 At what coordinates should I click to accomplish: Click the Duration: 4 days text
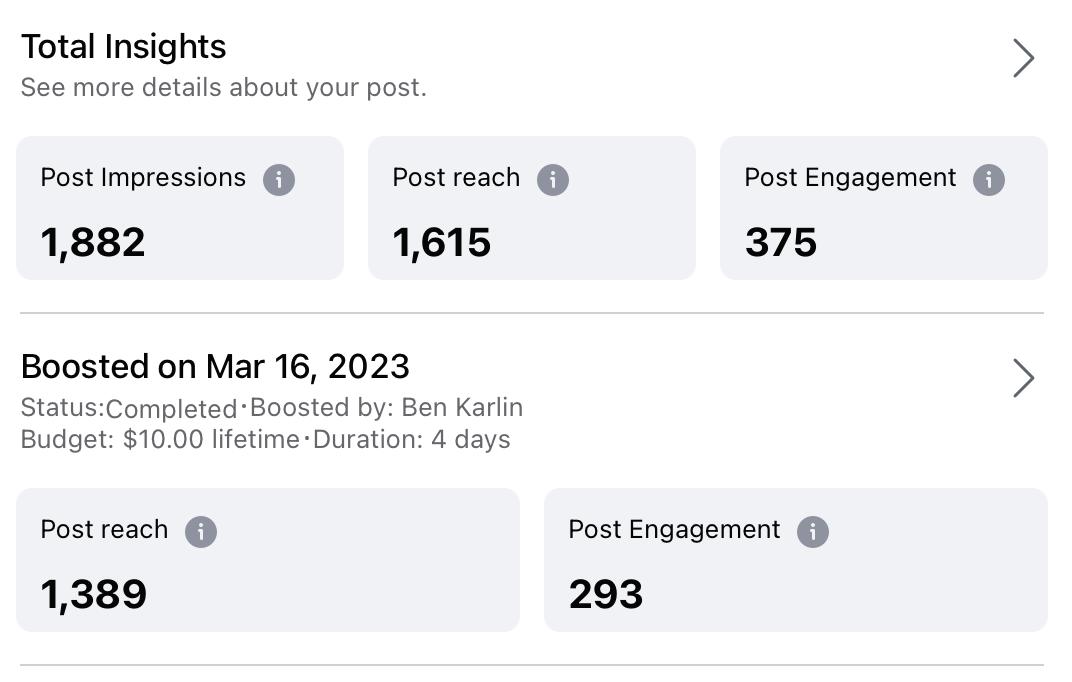(x=412, y=440)
